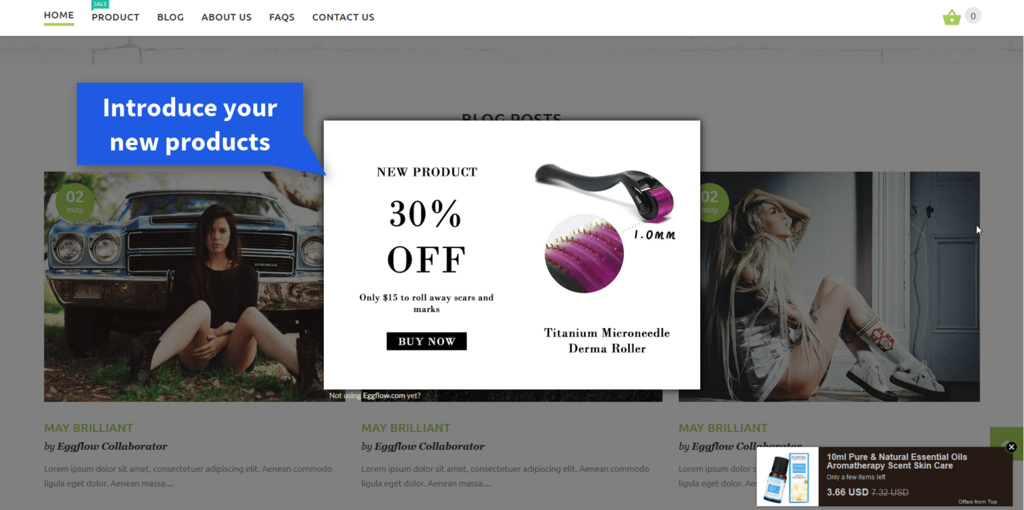The image size is (1024, 510).
Task: Click the 'Not using Eggflow.com yet?' link
Action: coord(375,396)
